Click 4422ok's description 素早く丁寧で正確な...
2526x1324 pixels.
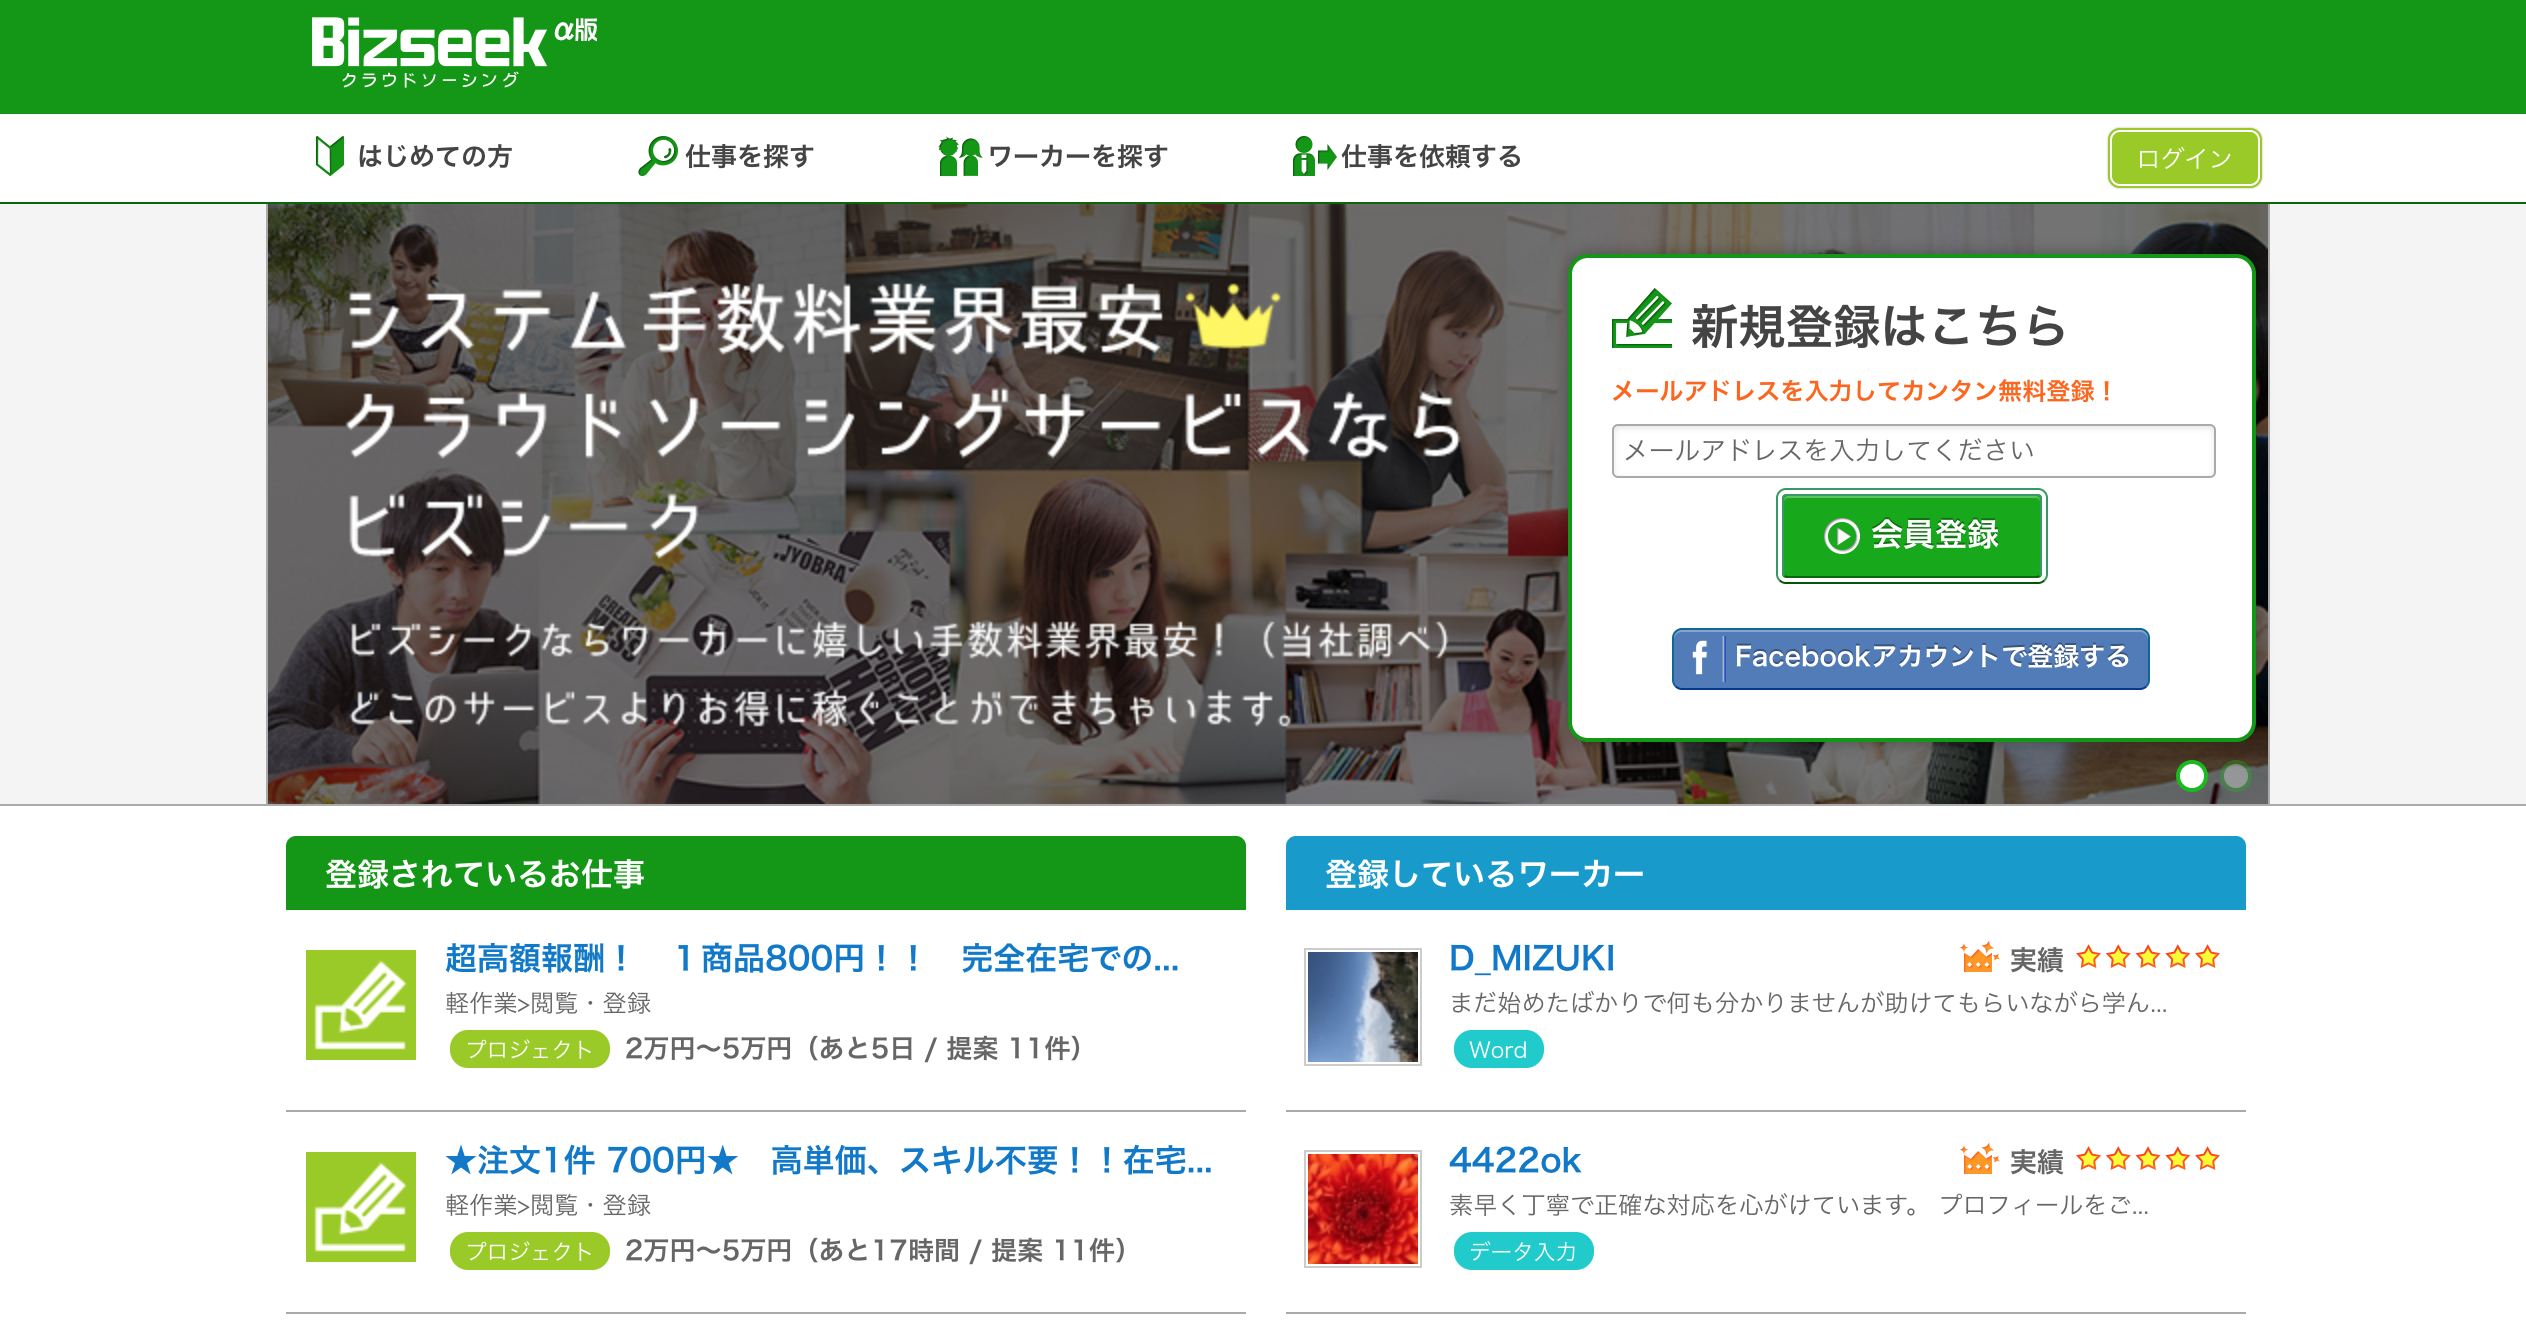[1799, 1205]
